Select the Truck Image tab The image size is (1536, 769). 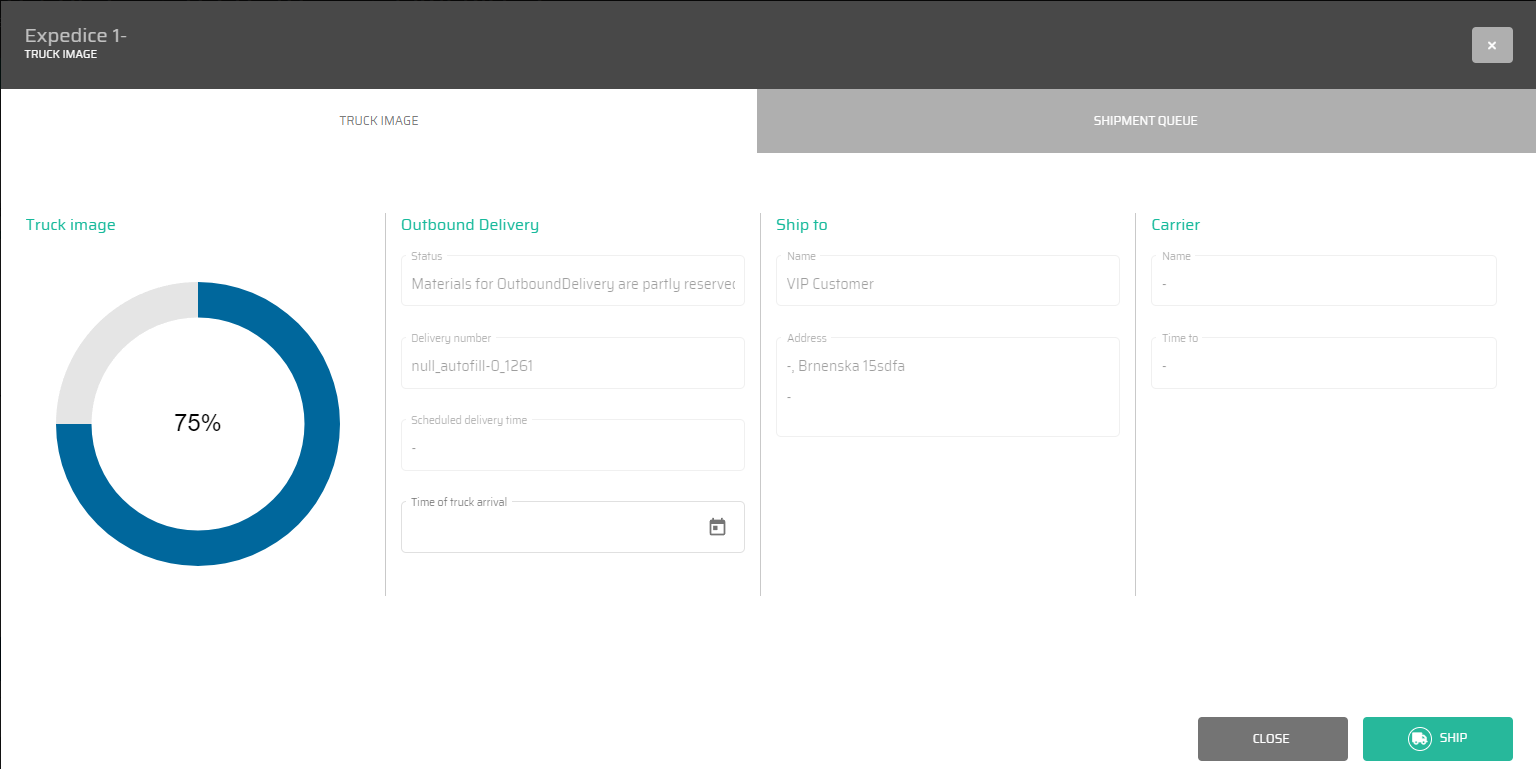click(x=378, y=121)
